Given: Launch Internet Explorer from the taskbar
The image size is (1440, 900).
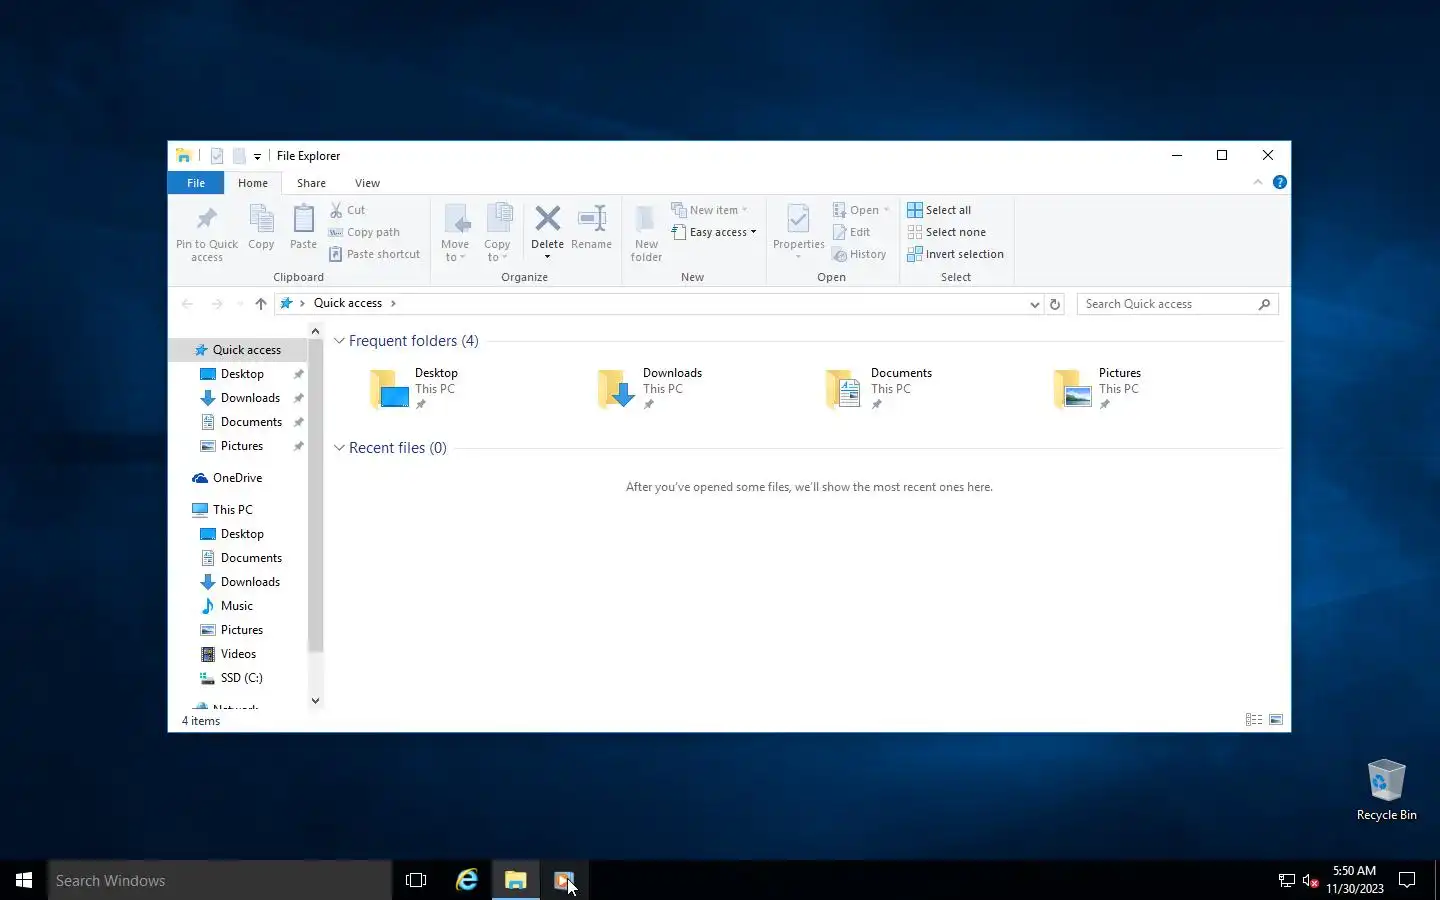Looking at the screenshot, I should pyautogui.click(x=466, y=880).
